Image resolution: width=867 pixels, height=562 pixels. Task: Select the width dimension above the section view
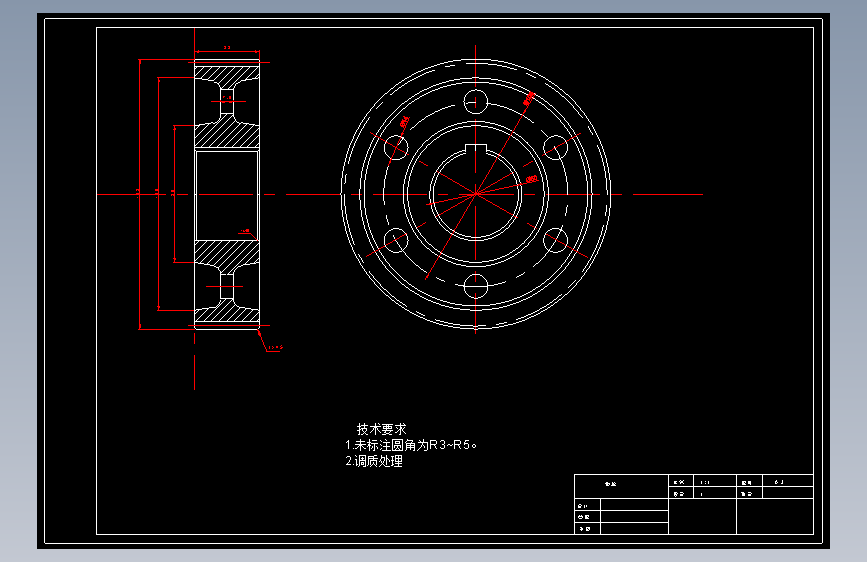point(227,48)
